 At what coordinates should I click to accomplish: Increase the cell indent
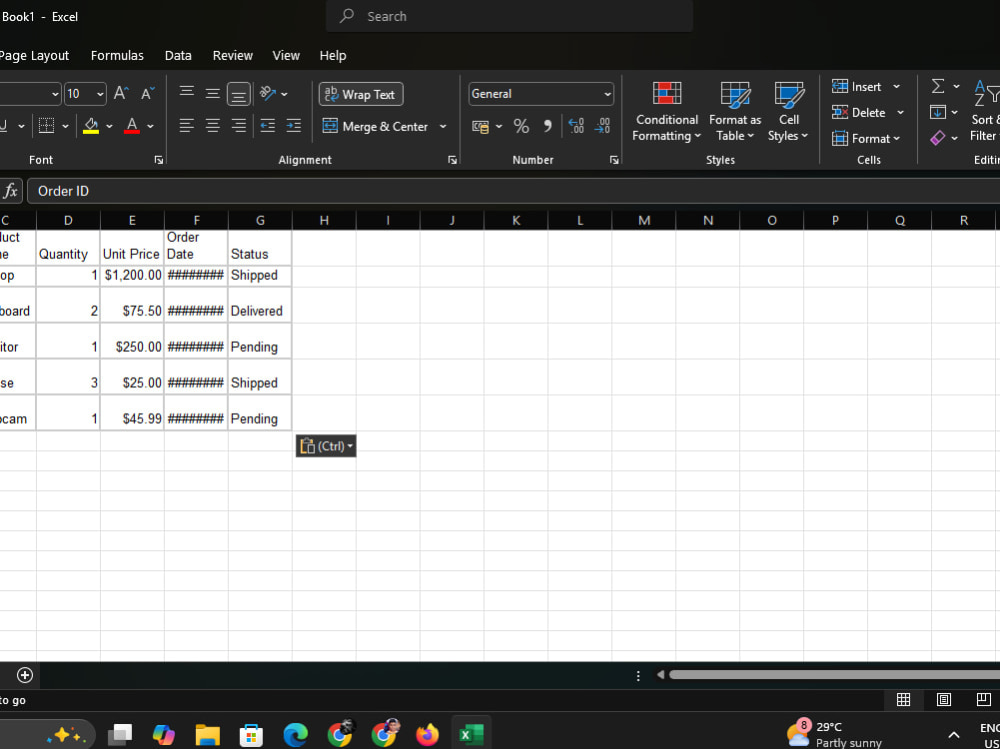point(293,126)
